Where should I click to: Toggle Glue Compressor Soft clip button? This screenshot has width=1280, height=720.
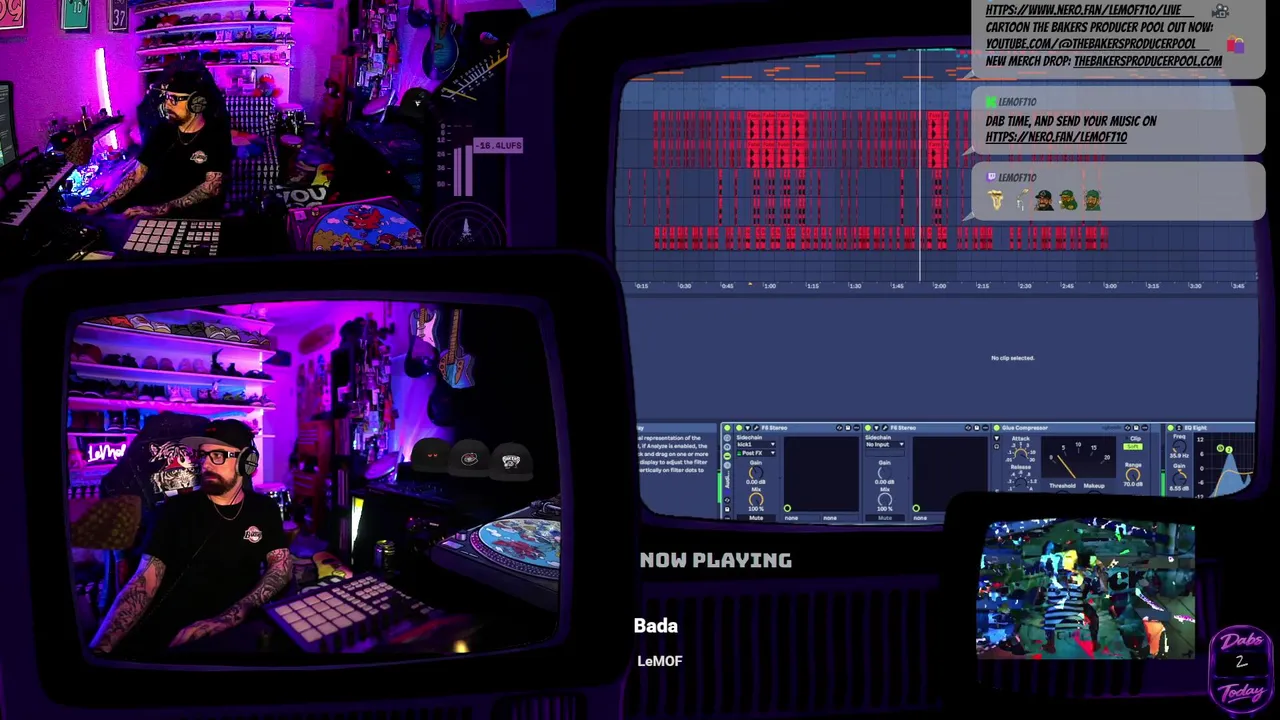1133,447
